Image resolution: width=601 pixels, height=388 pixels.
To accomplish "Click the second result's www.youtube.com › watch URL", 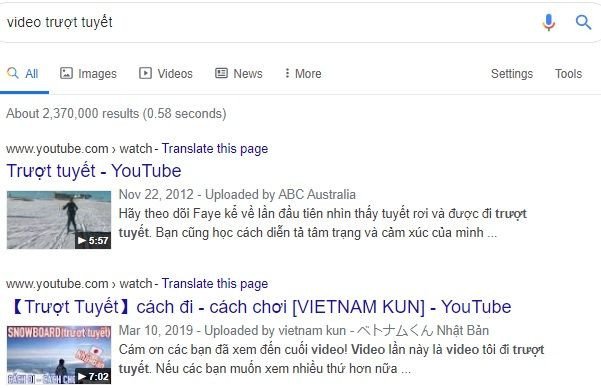I will tap(79, 284).
